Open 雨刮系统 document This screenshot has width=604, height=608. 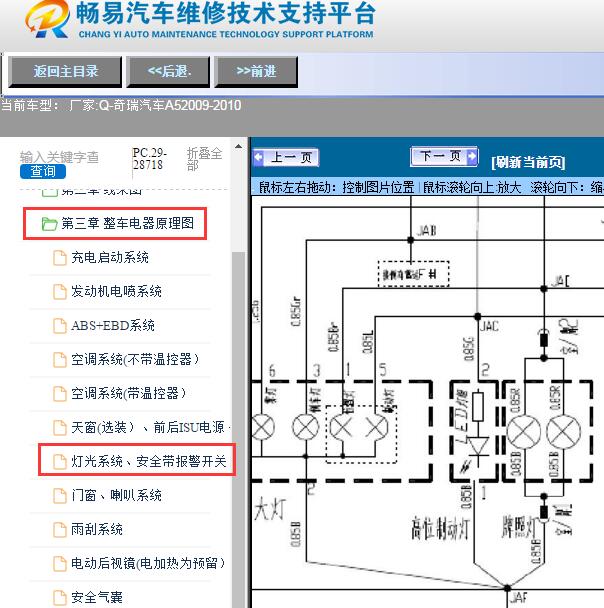[x=97, y=530]
